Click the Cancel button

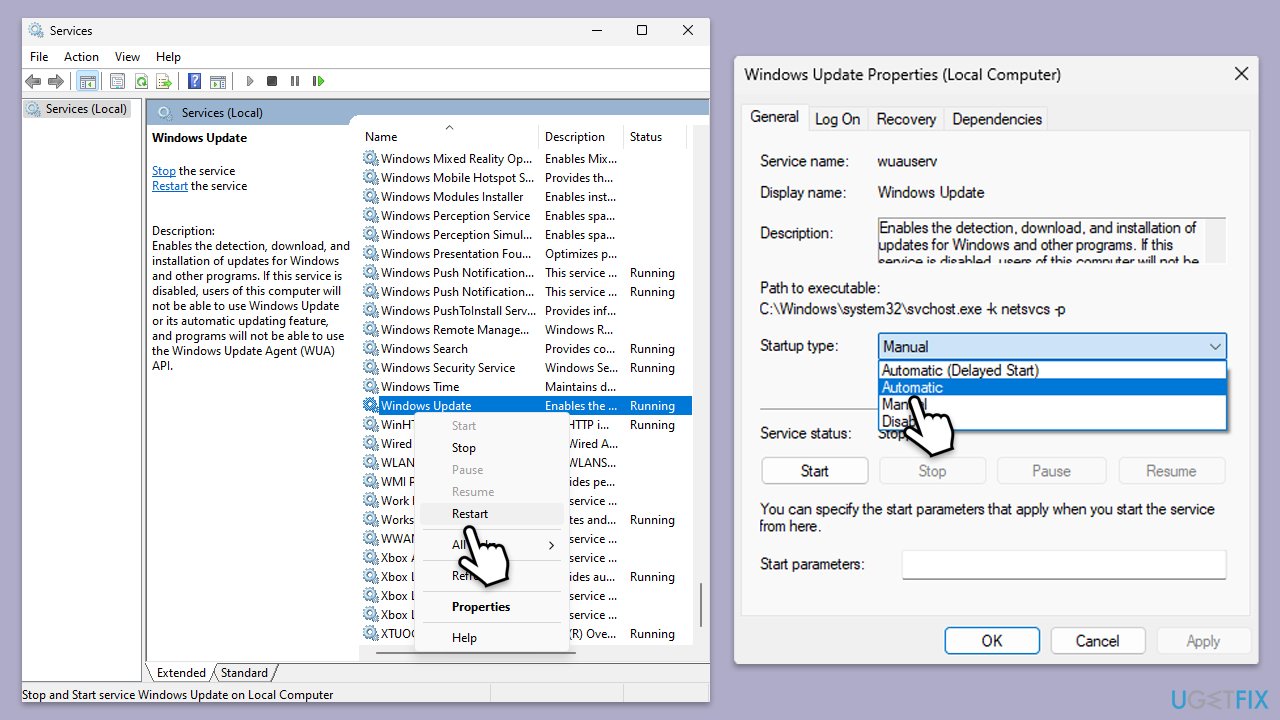pos(1098,641)
